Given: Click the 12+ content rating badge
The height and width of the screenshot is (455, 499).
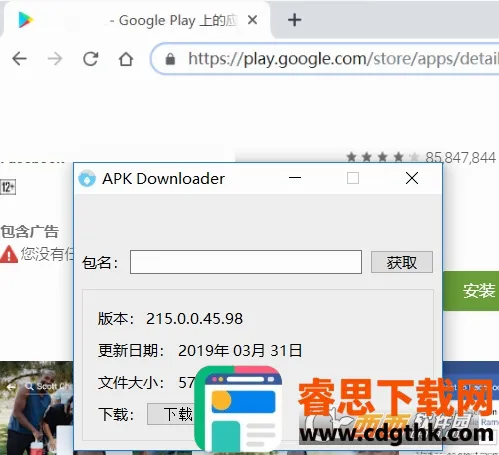Looking at the screenshot, I should pyautogui.click(x=8, y=187).
